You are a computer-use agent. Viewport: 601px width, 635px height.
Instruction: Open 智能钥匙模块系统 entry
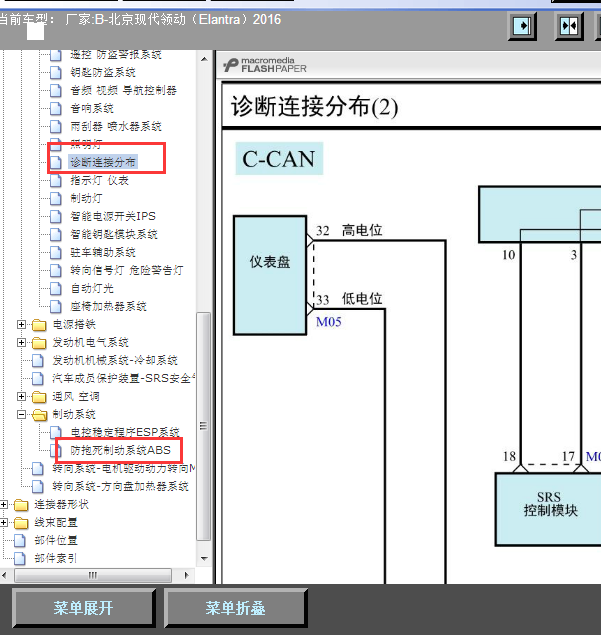[114, 234]
